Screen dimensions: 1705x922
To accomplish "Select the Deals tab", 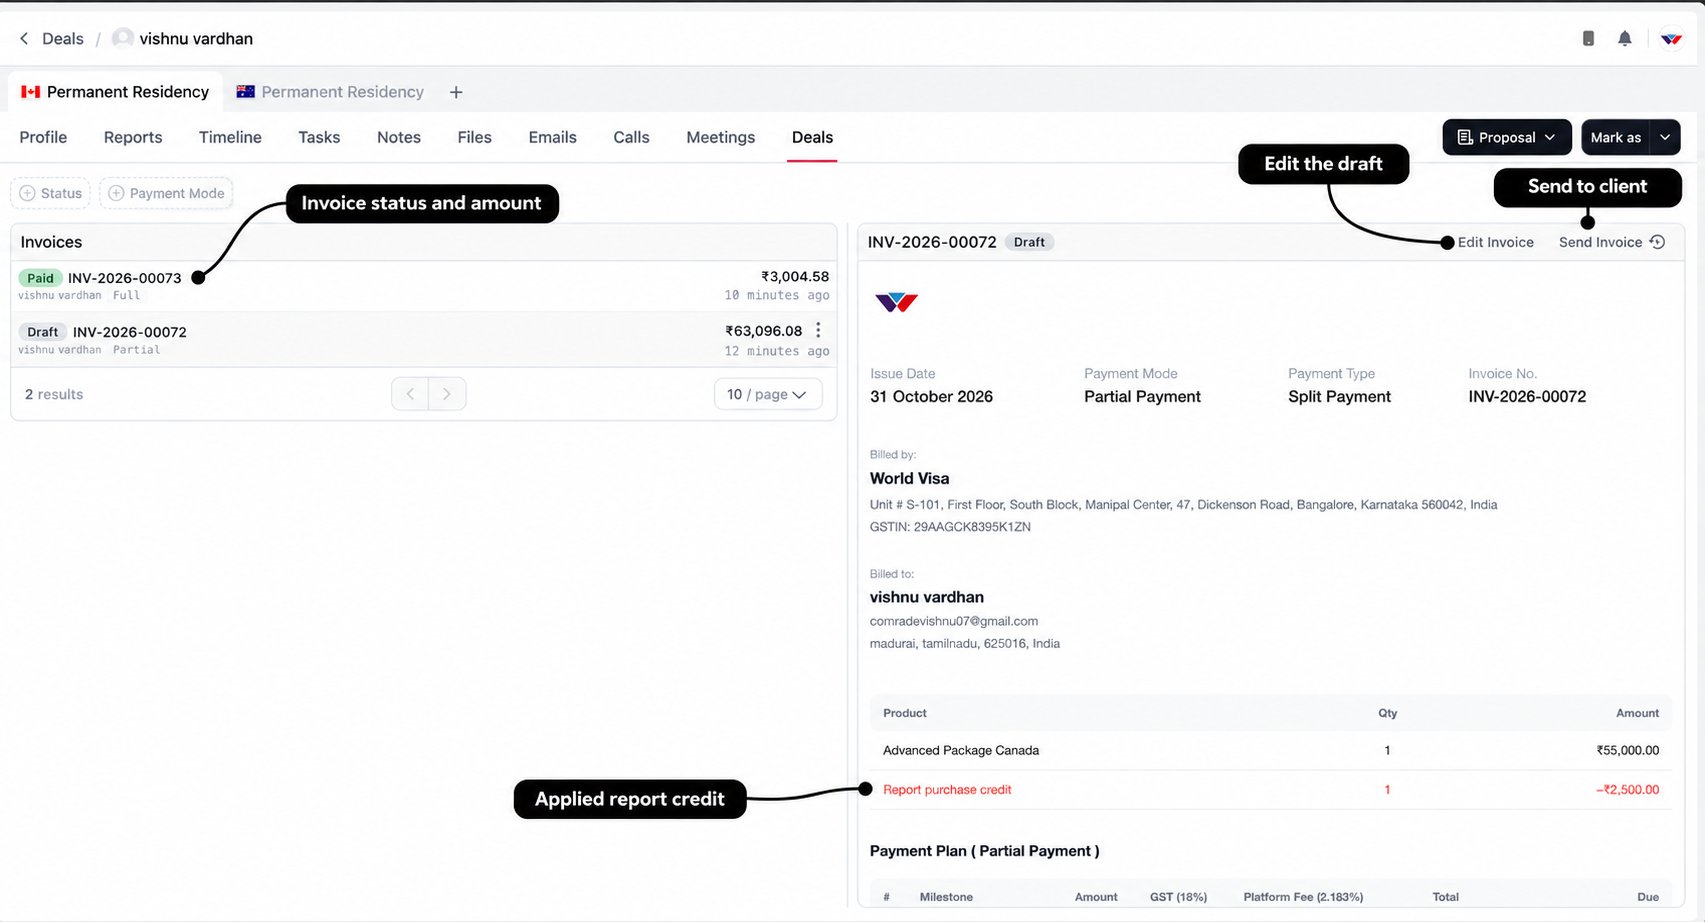I will coord(812,137).
